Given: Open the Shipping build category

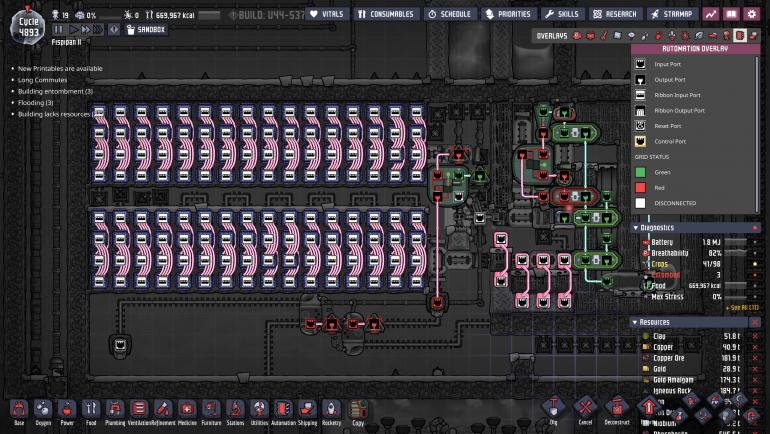Looking at the screenshot, I should pyautogui.click(x=307, y=411).
